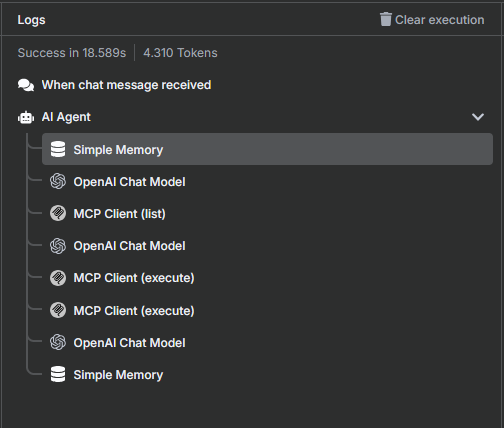Click the first Simple Memory database icon
The width and height of the screenshot is (504, 428).
[58, 149]
